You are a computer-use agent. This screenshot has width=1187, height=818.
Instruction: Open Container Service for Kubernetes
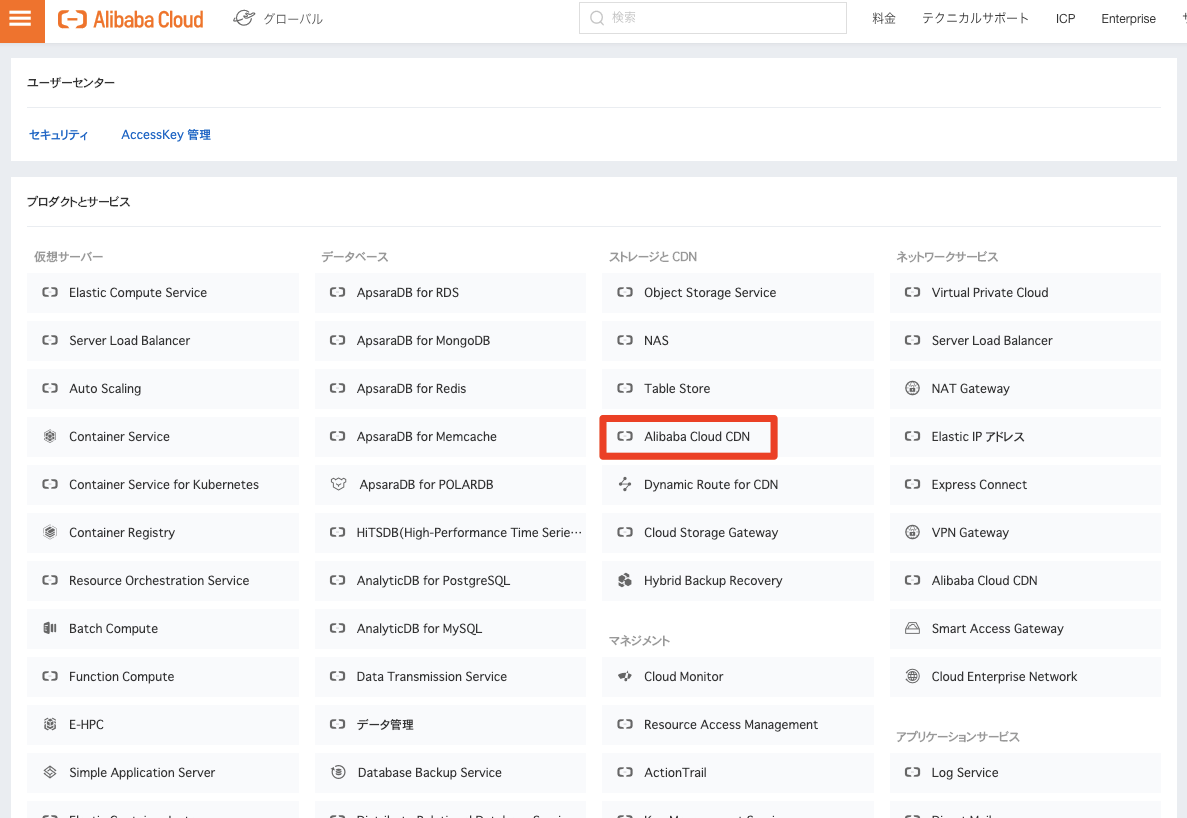tap(163, 484)
